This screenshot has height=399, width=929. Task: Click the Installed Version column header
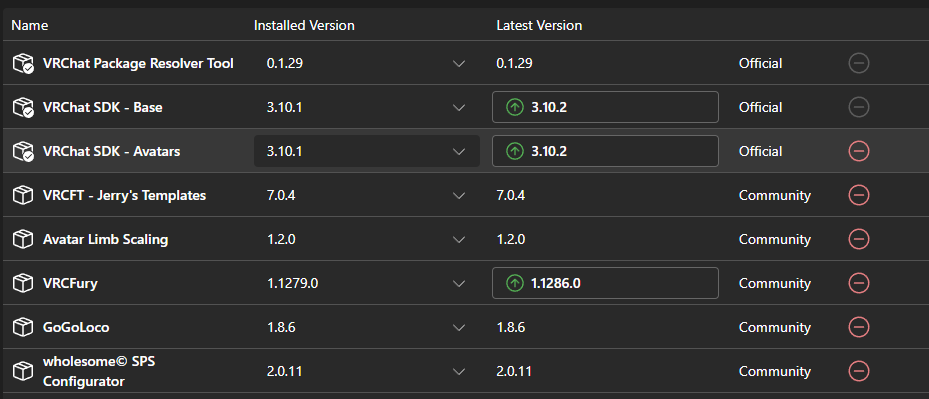click(304, 25)
